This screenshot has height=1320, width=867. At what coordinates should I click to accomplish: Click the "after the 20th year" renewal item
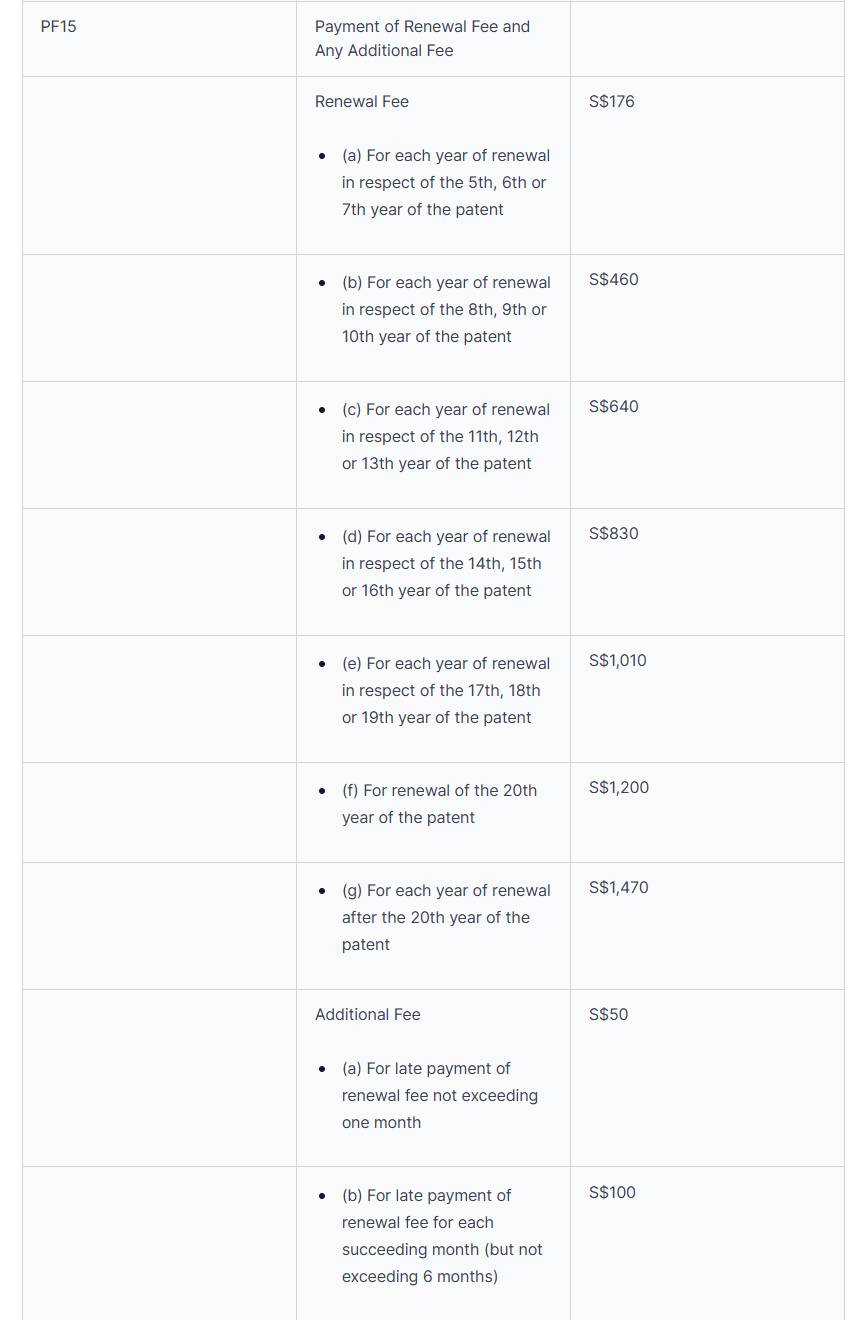pyautogui.click(x=445, y=918)
